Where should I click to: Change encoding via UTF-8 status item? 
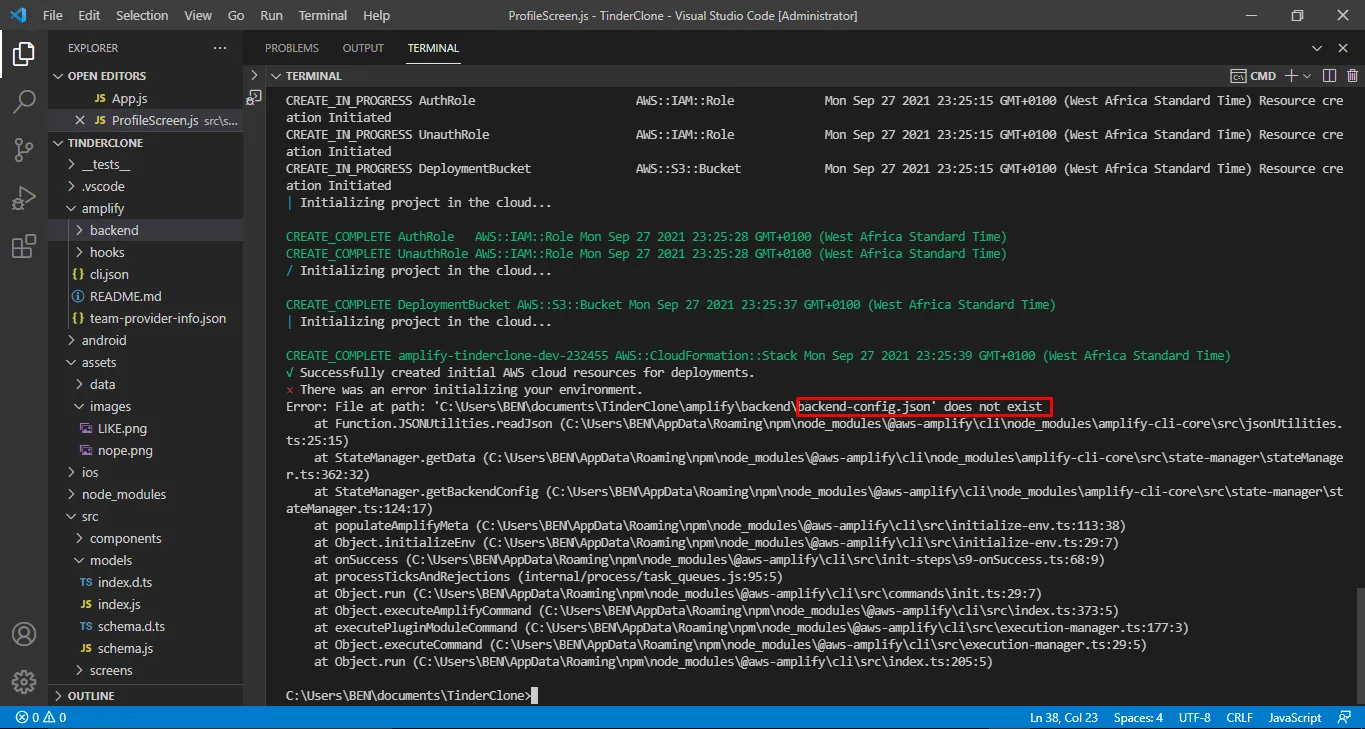pos(1194,717)
